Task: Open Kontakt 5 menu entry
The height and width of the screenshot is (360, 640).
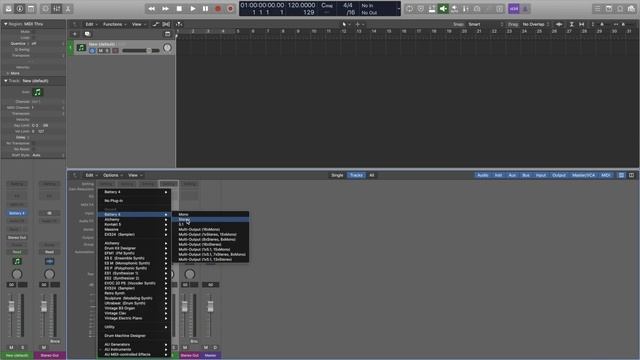Action: click(134, 224)
